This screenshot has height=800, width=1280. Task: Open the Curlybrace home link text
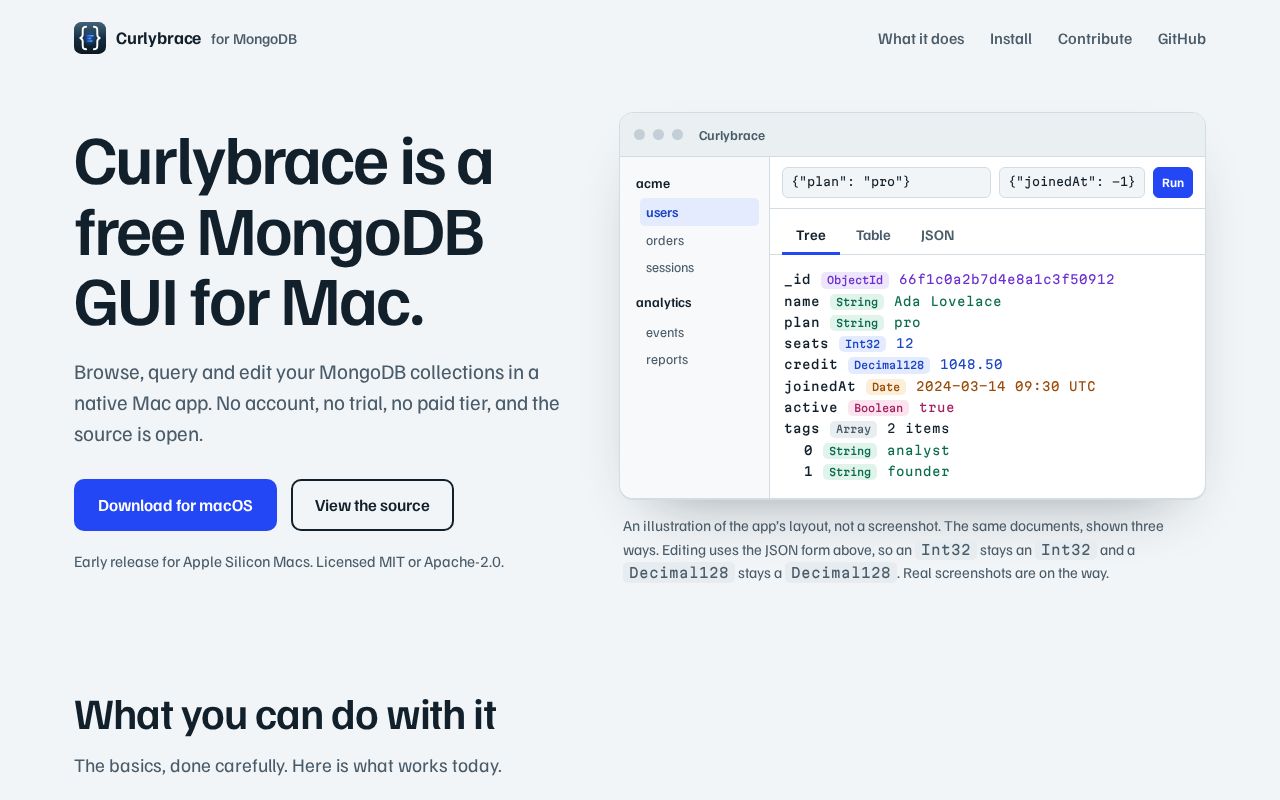tap(158, 38)
